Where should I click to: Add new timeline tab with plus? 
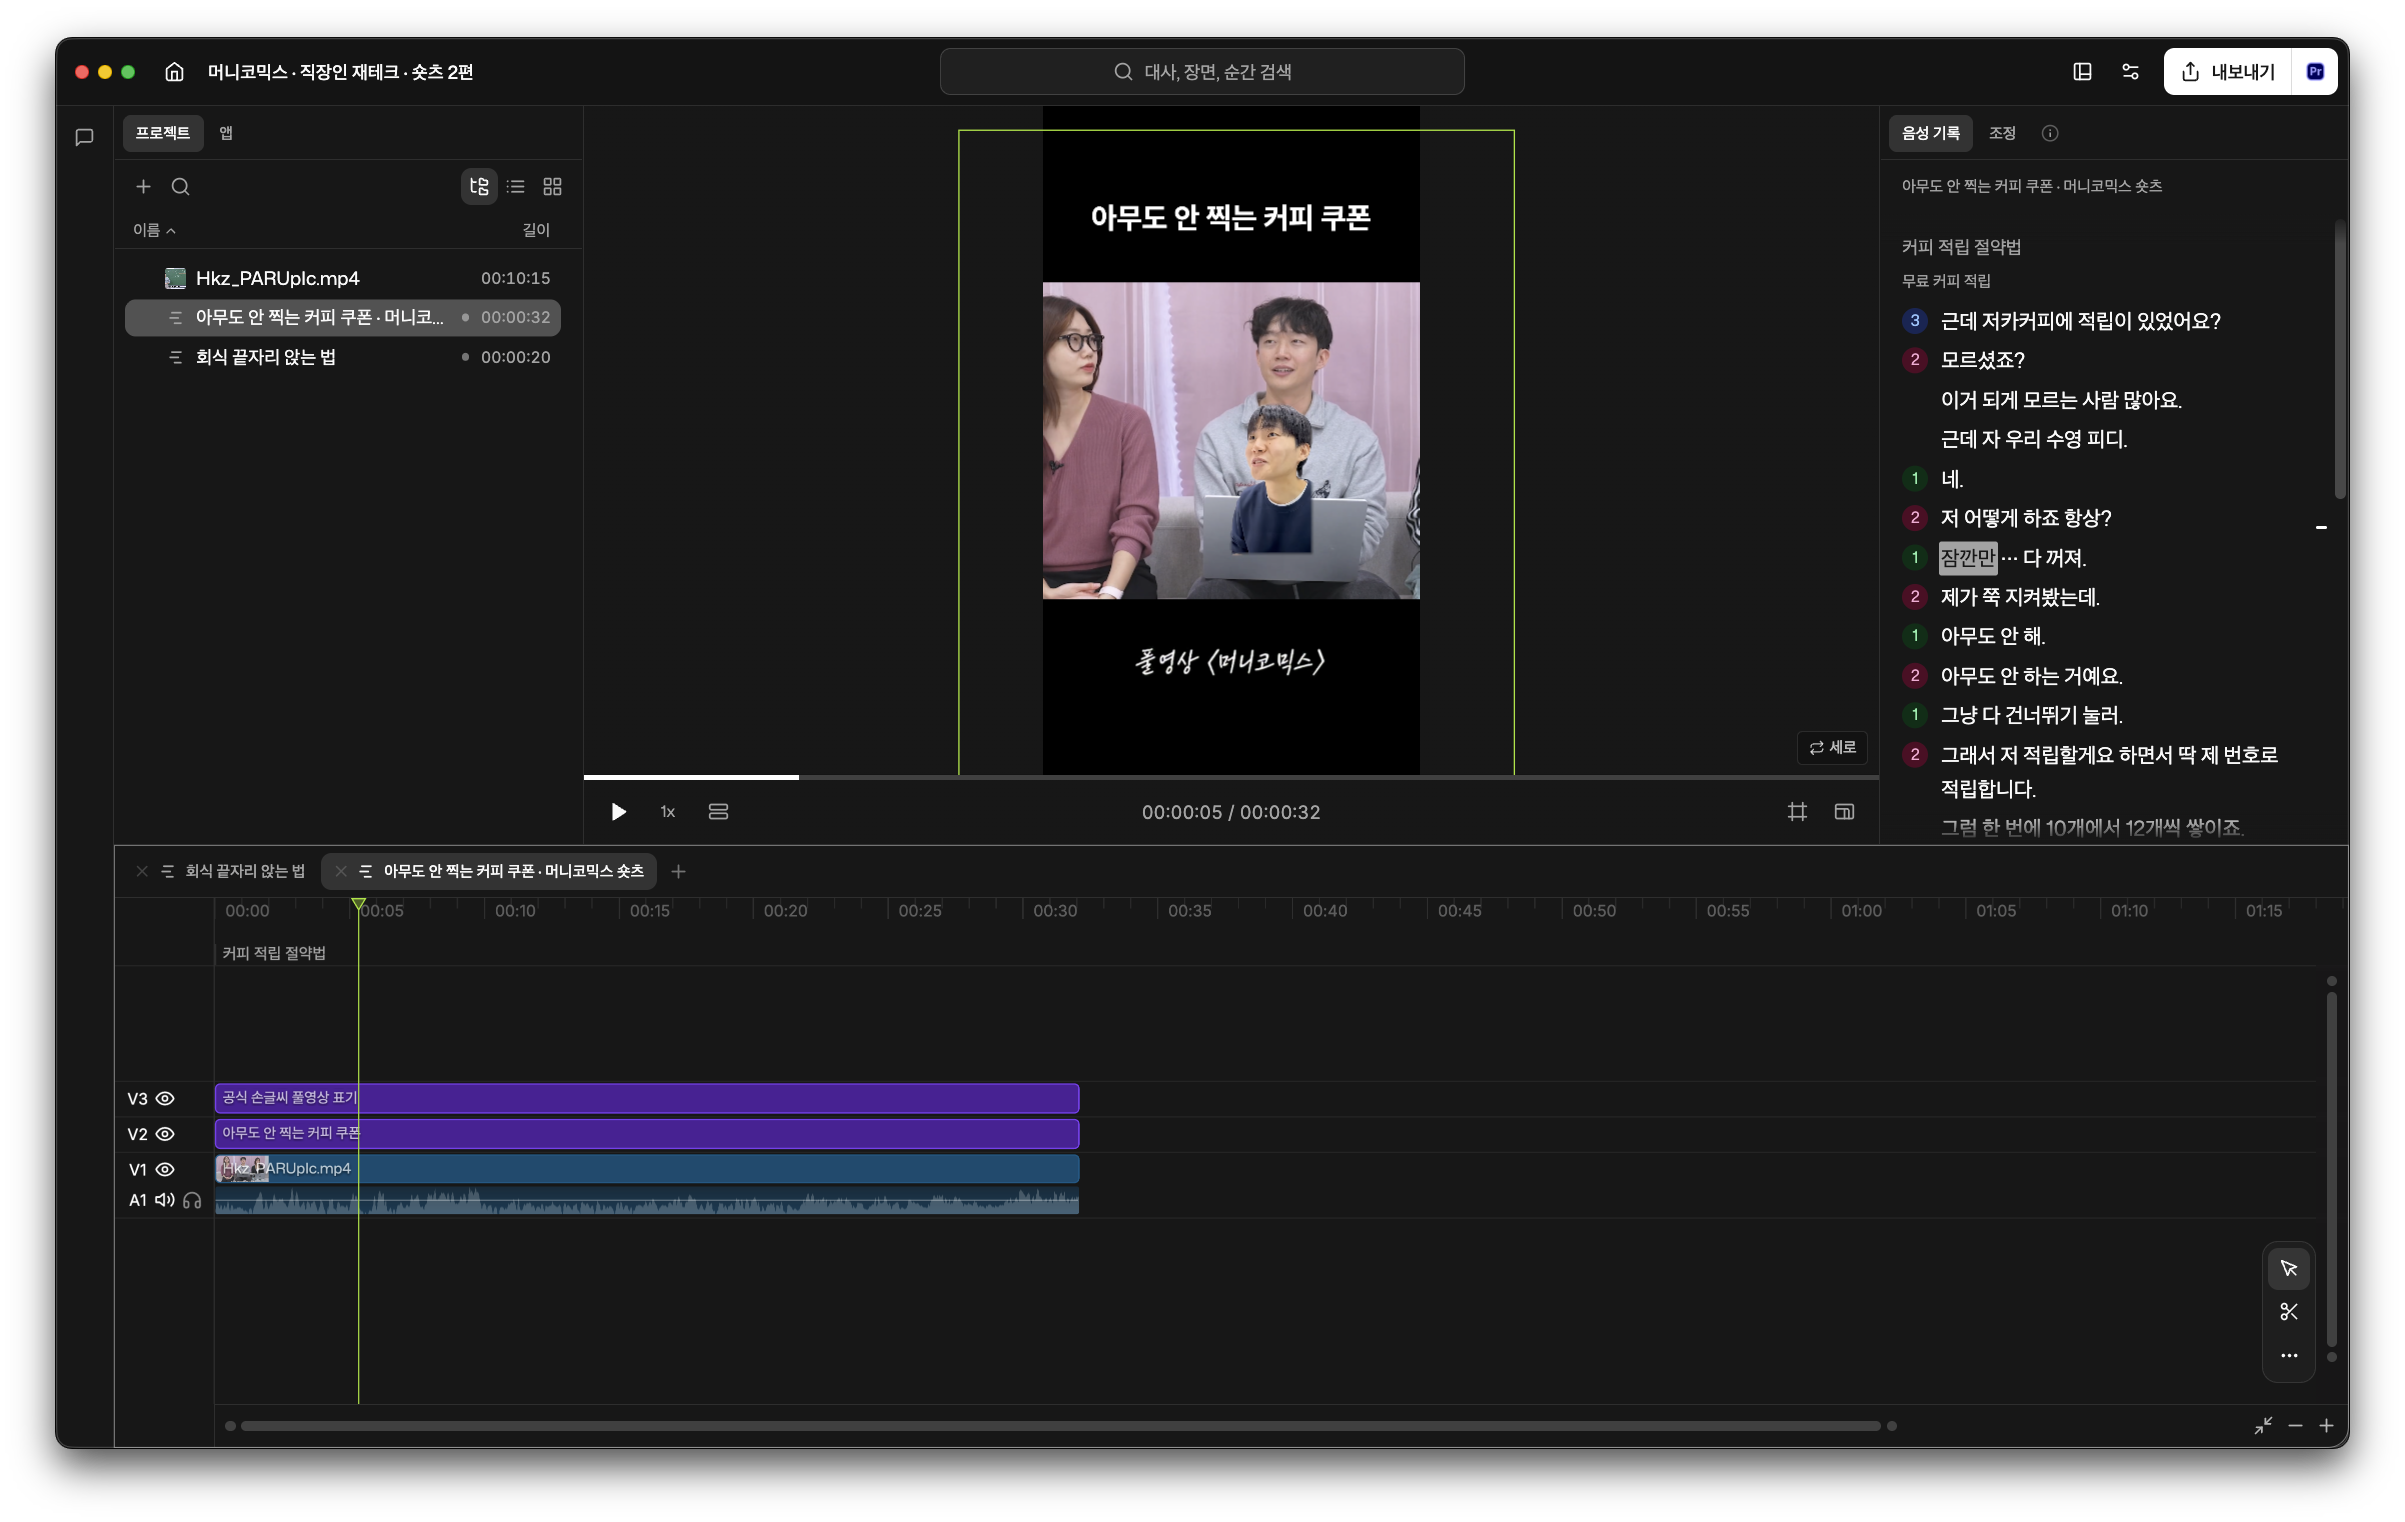tap(678, 871)
